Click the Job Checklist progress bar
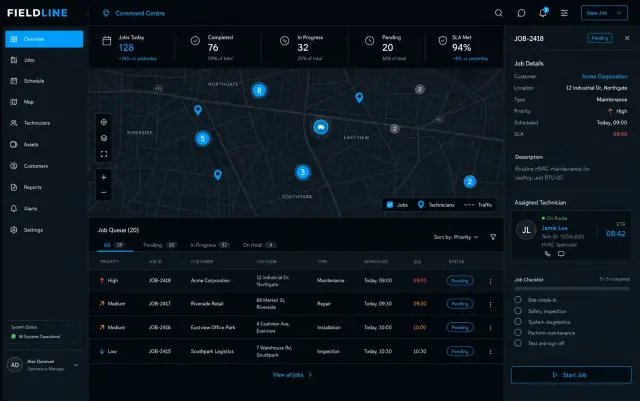The width and height of the screenshot is (640, 401). click(572, 288)
